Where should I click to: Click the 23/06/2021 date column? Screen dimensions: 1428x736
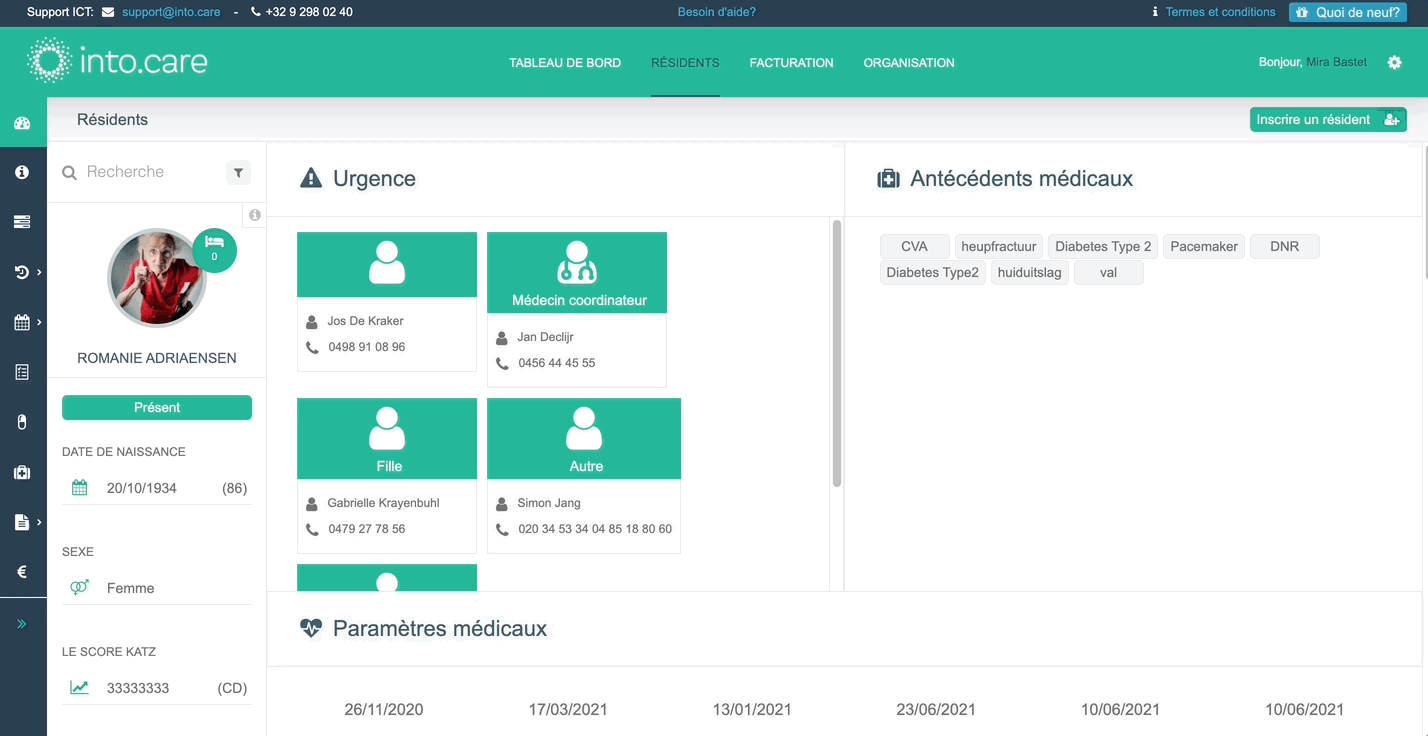coord(936,710)
